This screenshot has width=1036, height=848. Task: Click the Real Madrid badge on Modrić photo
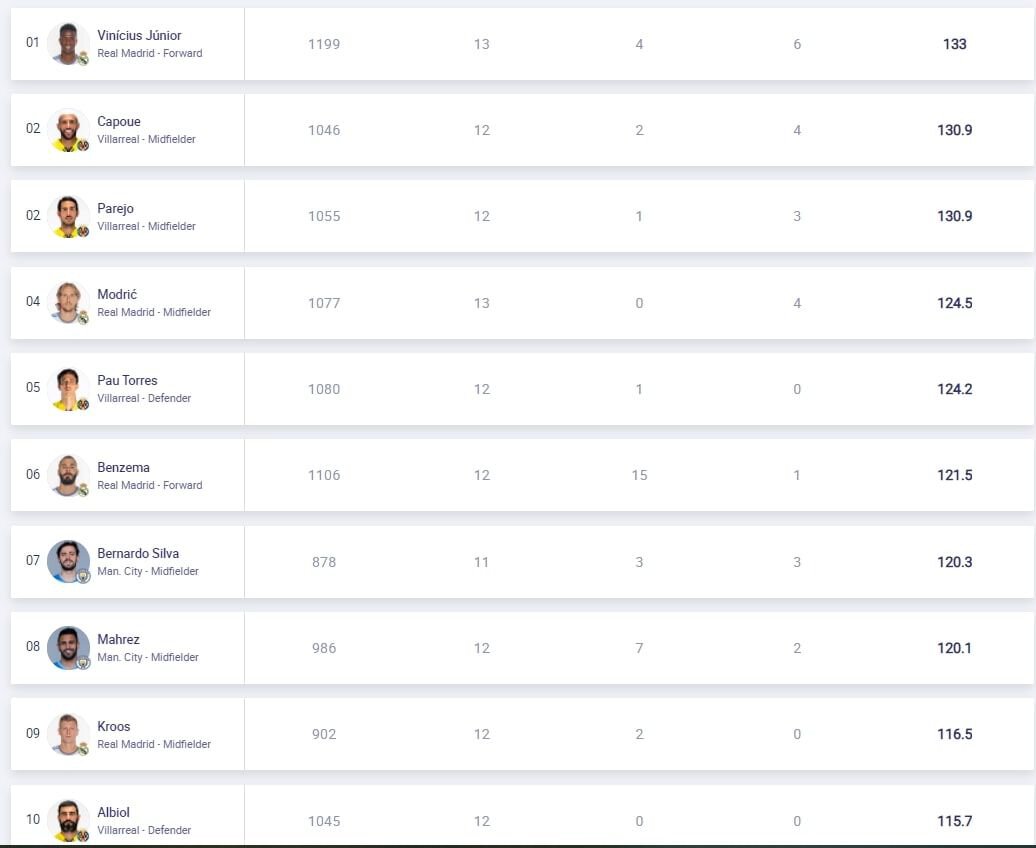pos(83,318)
